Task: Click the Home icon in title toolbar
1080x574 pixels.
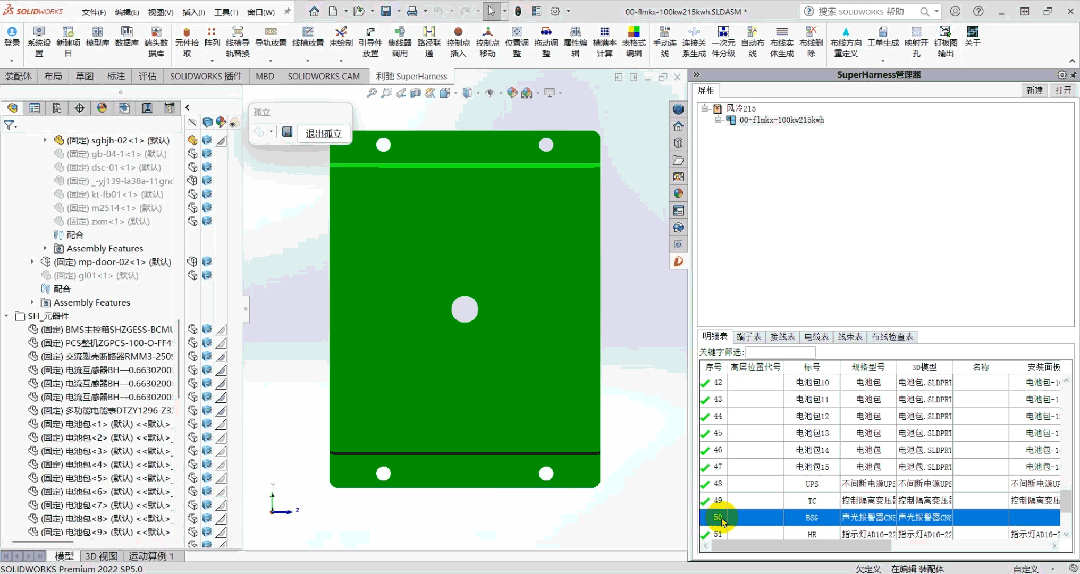Action: tap(314, 12)
